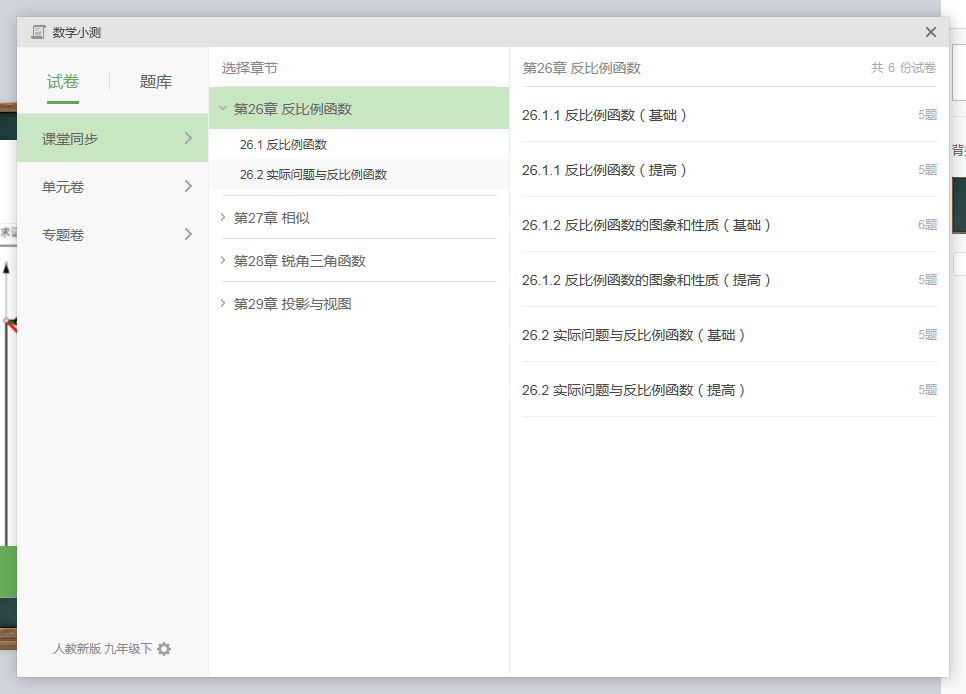Open textbook version settings gear
Viewport: 966px width, 694px height.
pos(164,649)
